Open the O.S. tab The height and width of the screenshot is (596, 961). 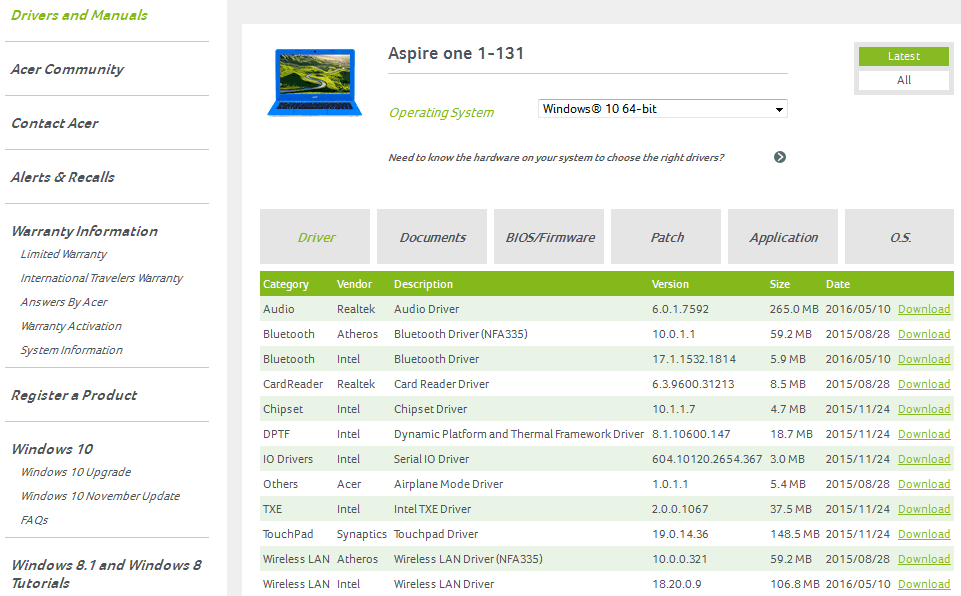point(900,237)
